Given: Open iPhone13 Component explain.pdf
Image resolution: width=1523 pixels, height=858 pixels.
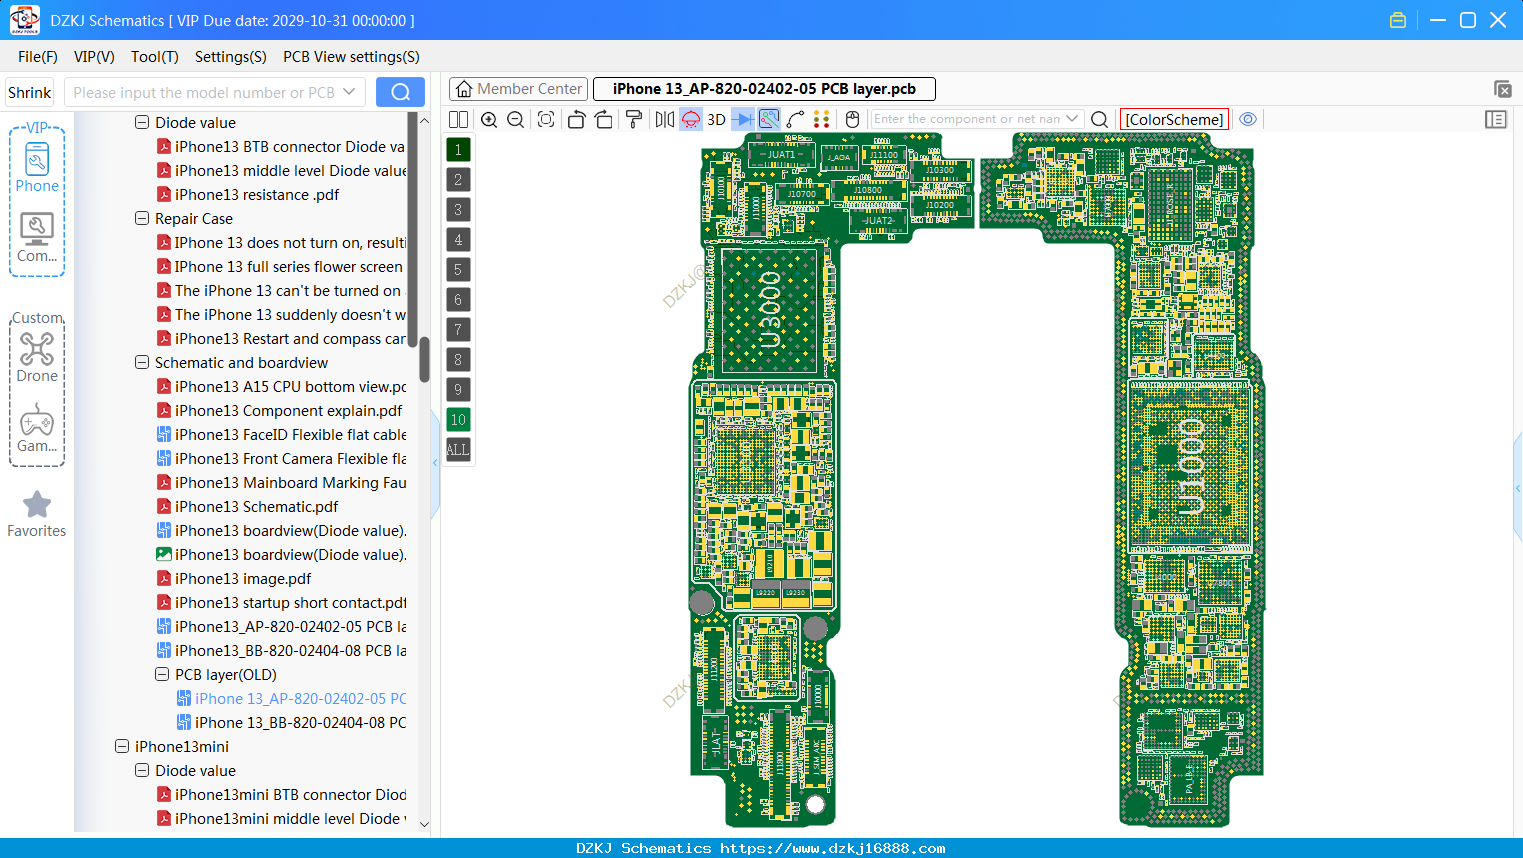Looking at the screenshot, I should coord(288,410).
